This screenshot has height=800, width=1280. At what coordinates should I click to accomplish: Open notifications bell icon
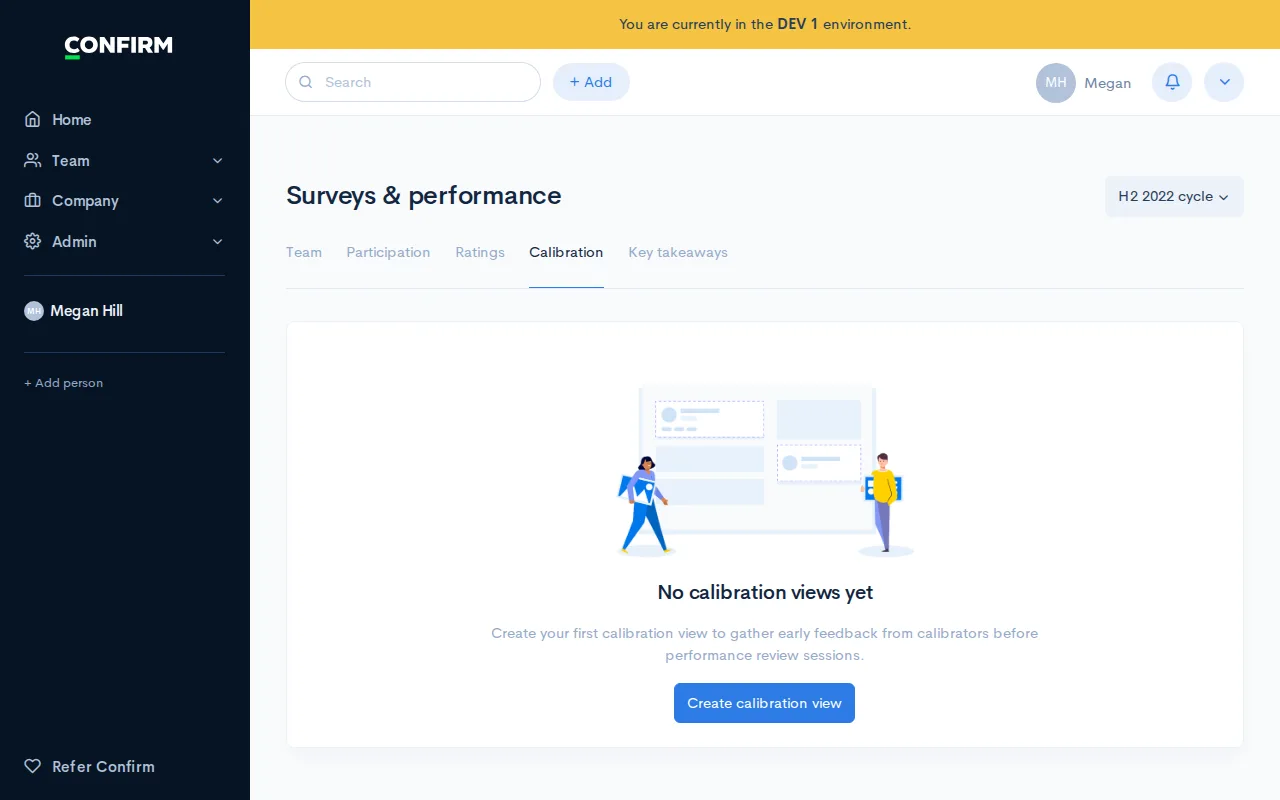(1172, 82)
